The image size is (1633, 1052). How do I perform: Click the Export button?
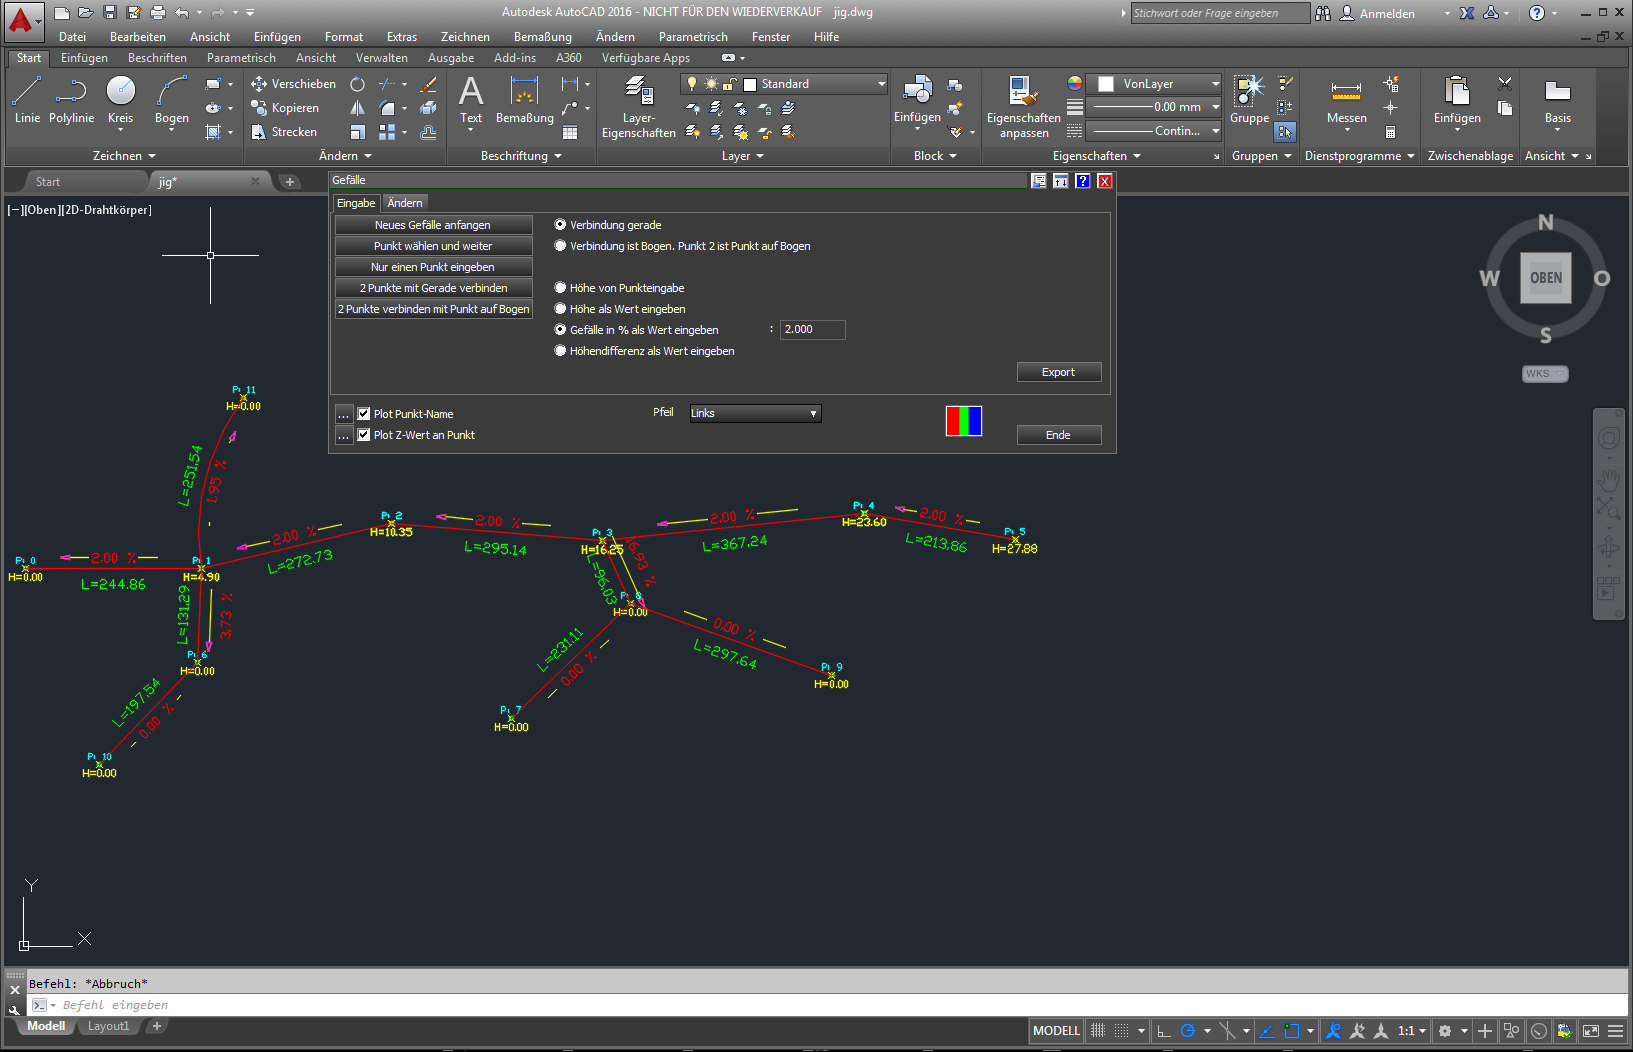(x=1058, y=371)
